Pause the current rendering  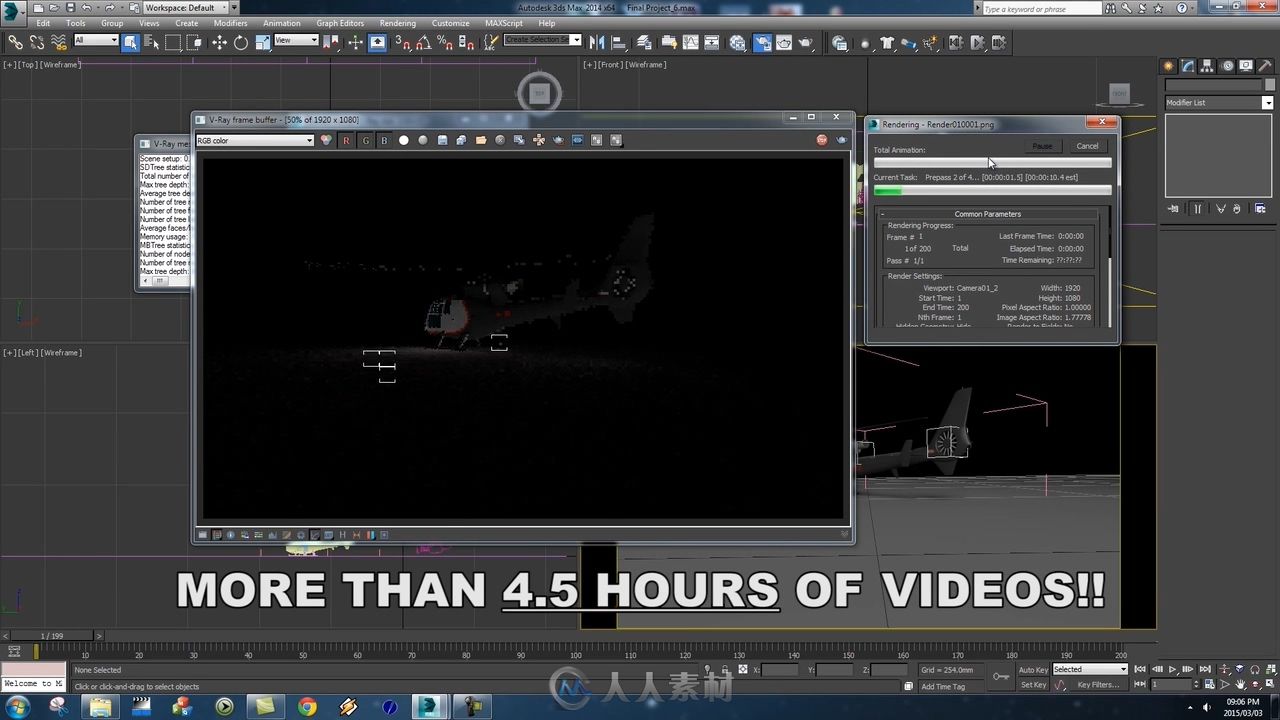pos(1042,146)
